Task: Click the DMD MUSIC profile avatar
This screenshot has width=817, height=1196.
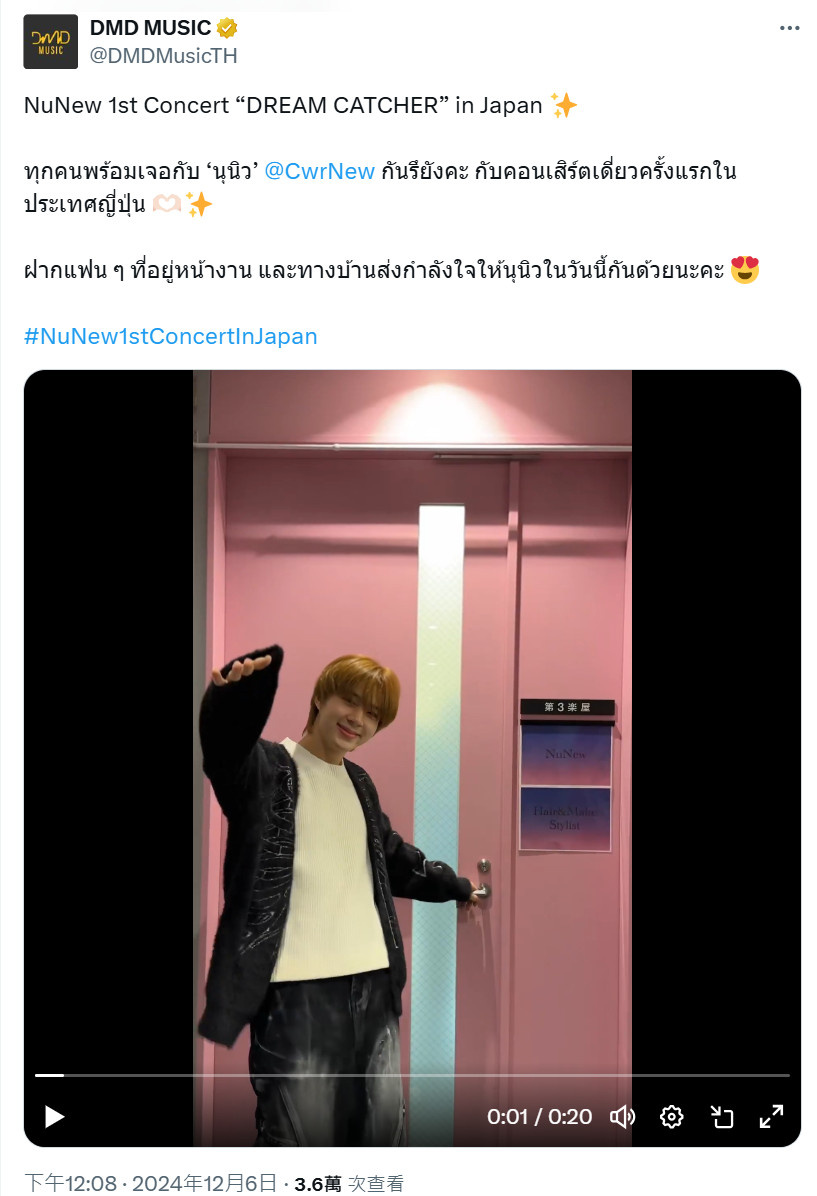Action: click(x=50, y=42)
